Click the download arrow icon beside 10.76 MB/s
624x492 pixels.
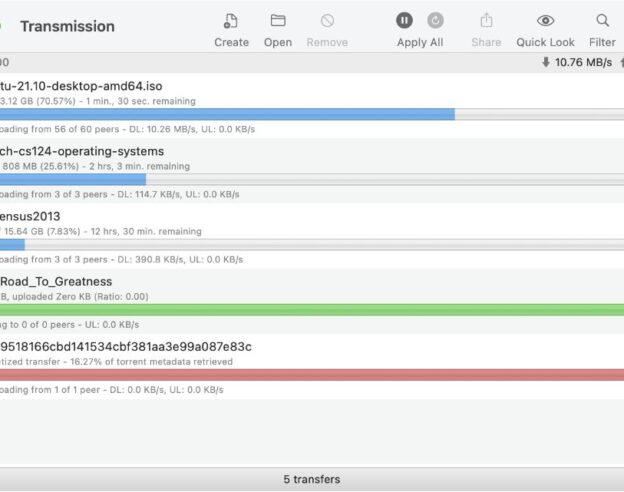click(x=546, y=62)
